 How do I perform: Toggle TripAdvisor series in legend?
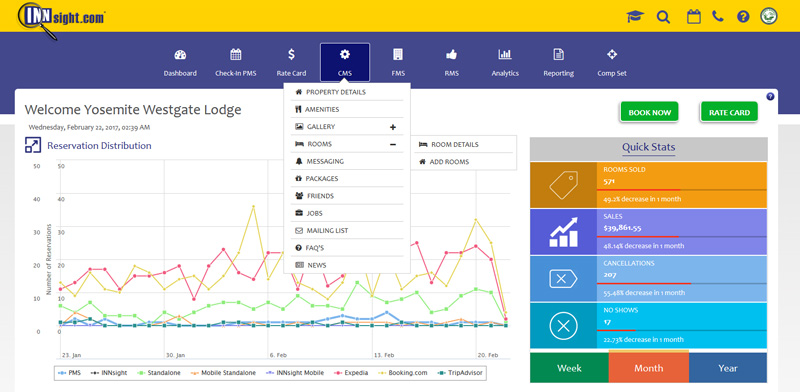click(459, 373)
